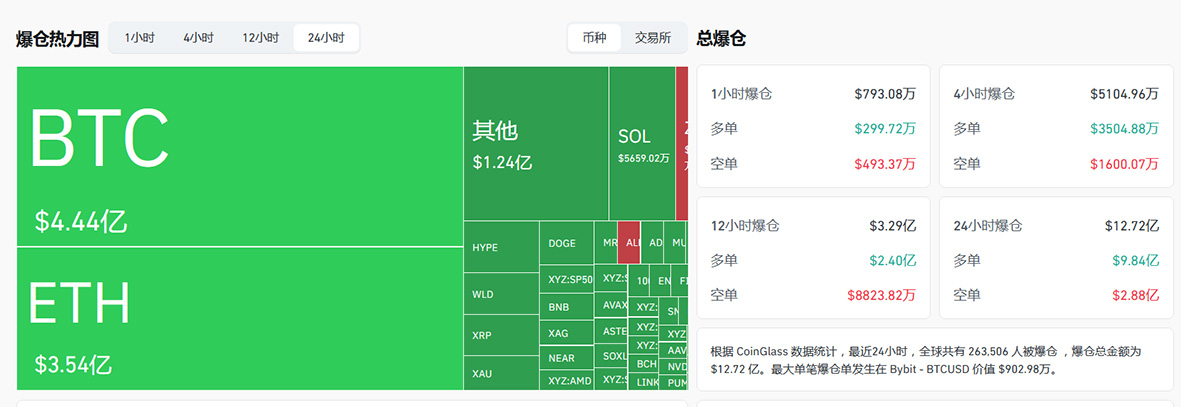This screenshot has width=1181, height=407.
Task: Open the ETH liquidation block
Action: (x=240, y=319)
